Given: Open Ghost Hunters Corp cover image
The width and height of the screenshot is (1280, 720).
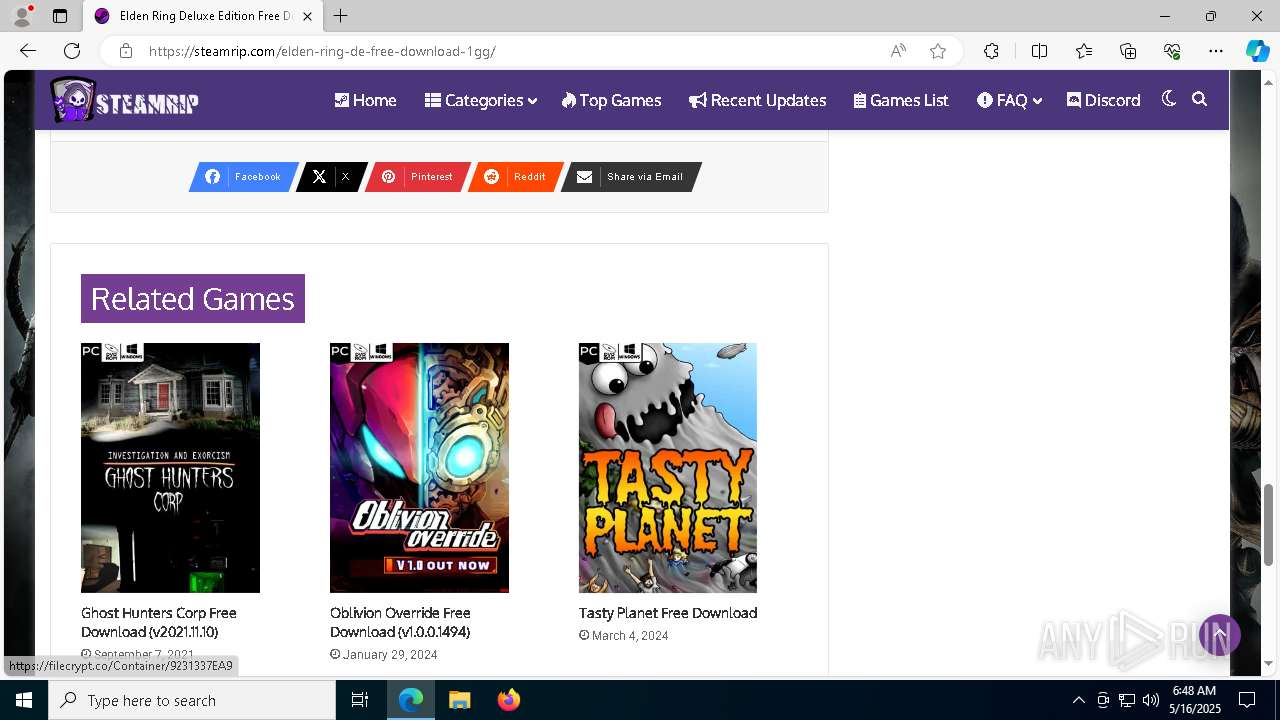Looking at the screenshot, I should (x=170, y=468).
